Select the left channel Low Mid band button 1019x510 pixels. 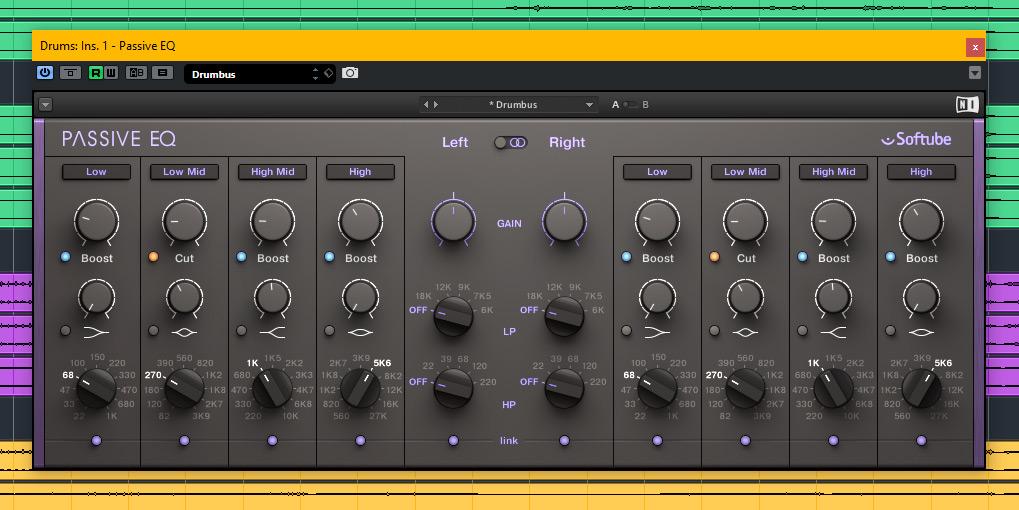coord(184,172)
